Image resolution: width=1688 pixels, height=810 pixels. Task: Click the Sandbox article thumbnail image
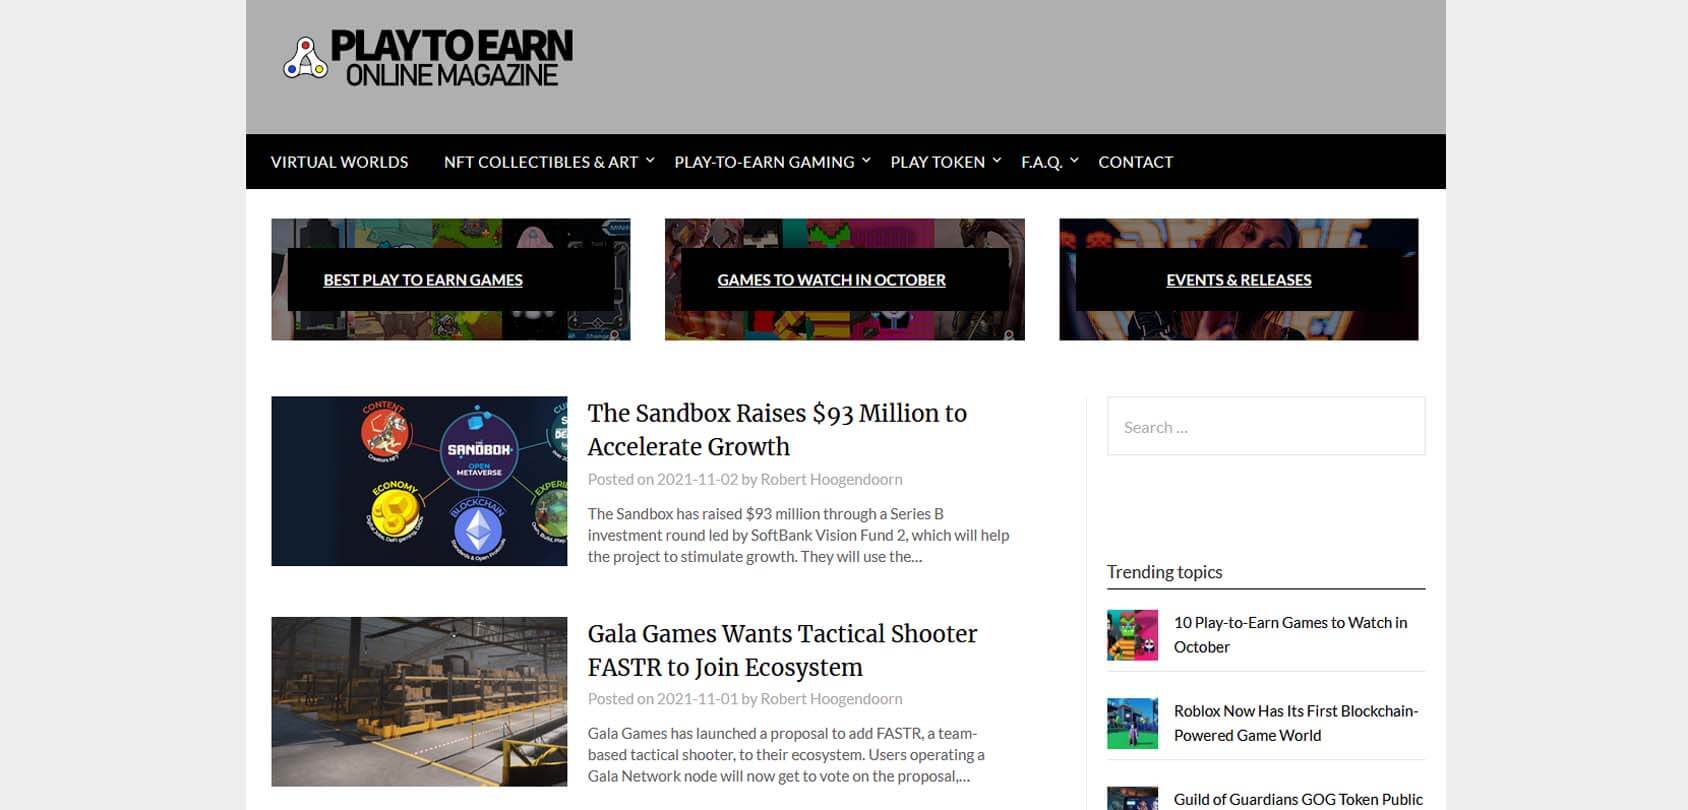pyautogui.click(x=419, y=481)
